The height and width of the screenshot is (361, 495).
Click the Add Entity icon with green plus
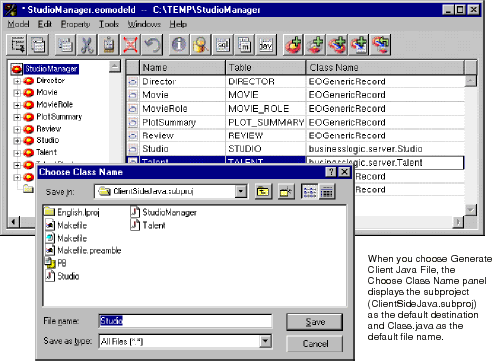[293, 44]
